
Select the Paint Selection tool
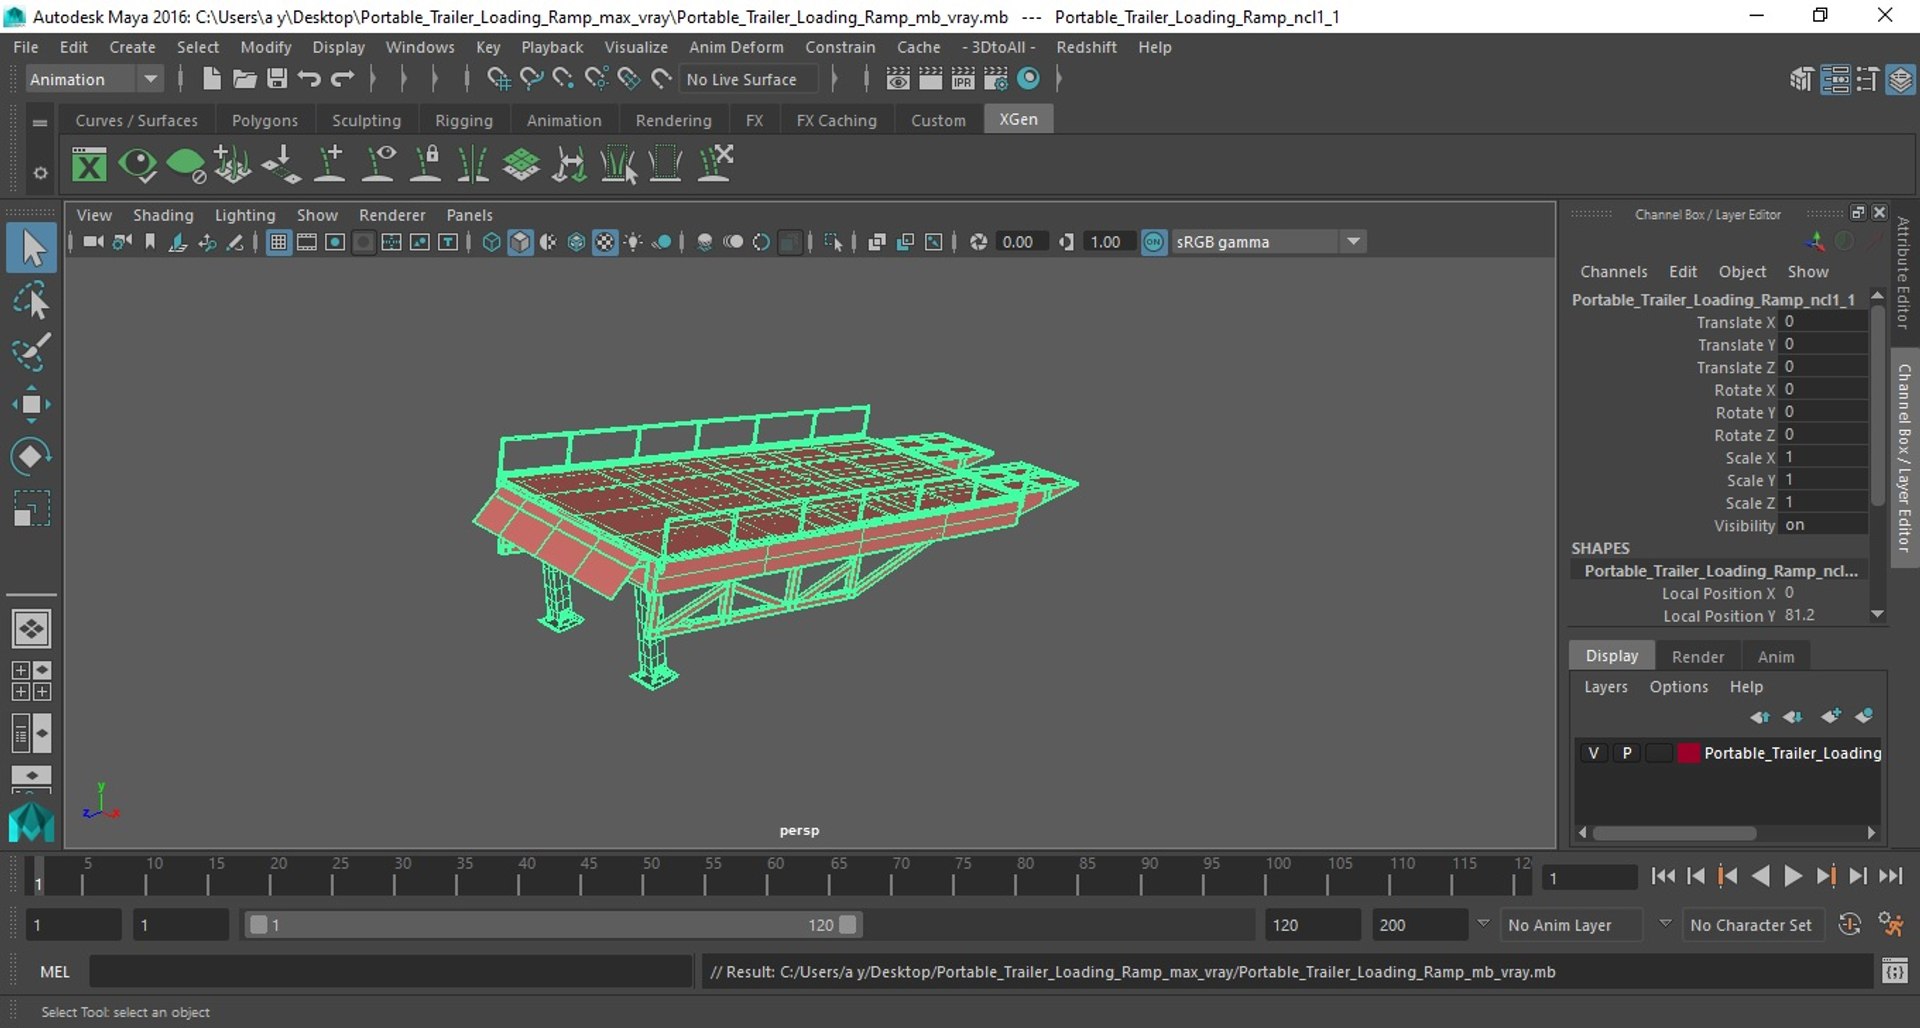[x=31, y=351]
